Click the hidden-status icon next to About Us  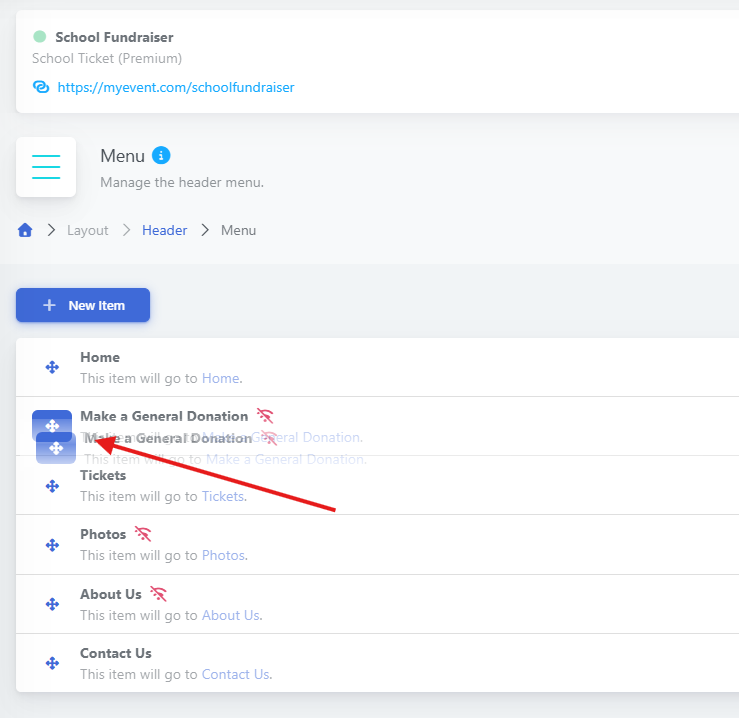click(x=158, y=593)
